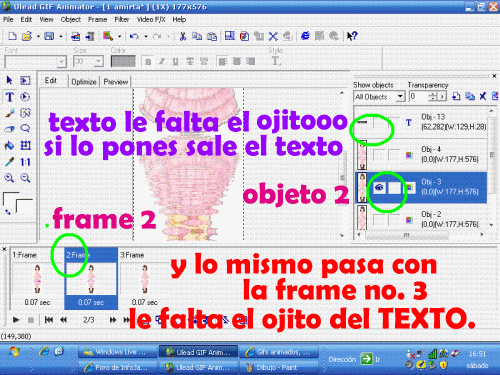Click the Paste icon in toolbar
500x375 pixels.
click(212, 36)
